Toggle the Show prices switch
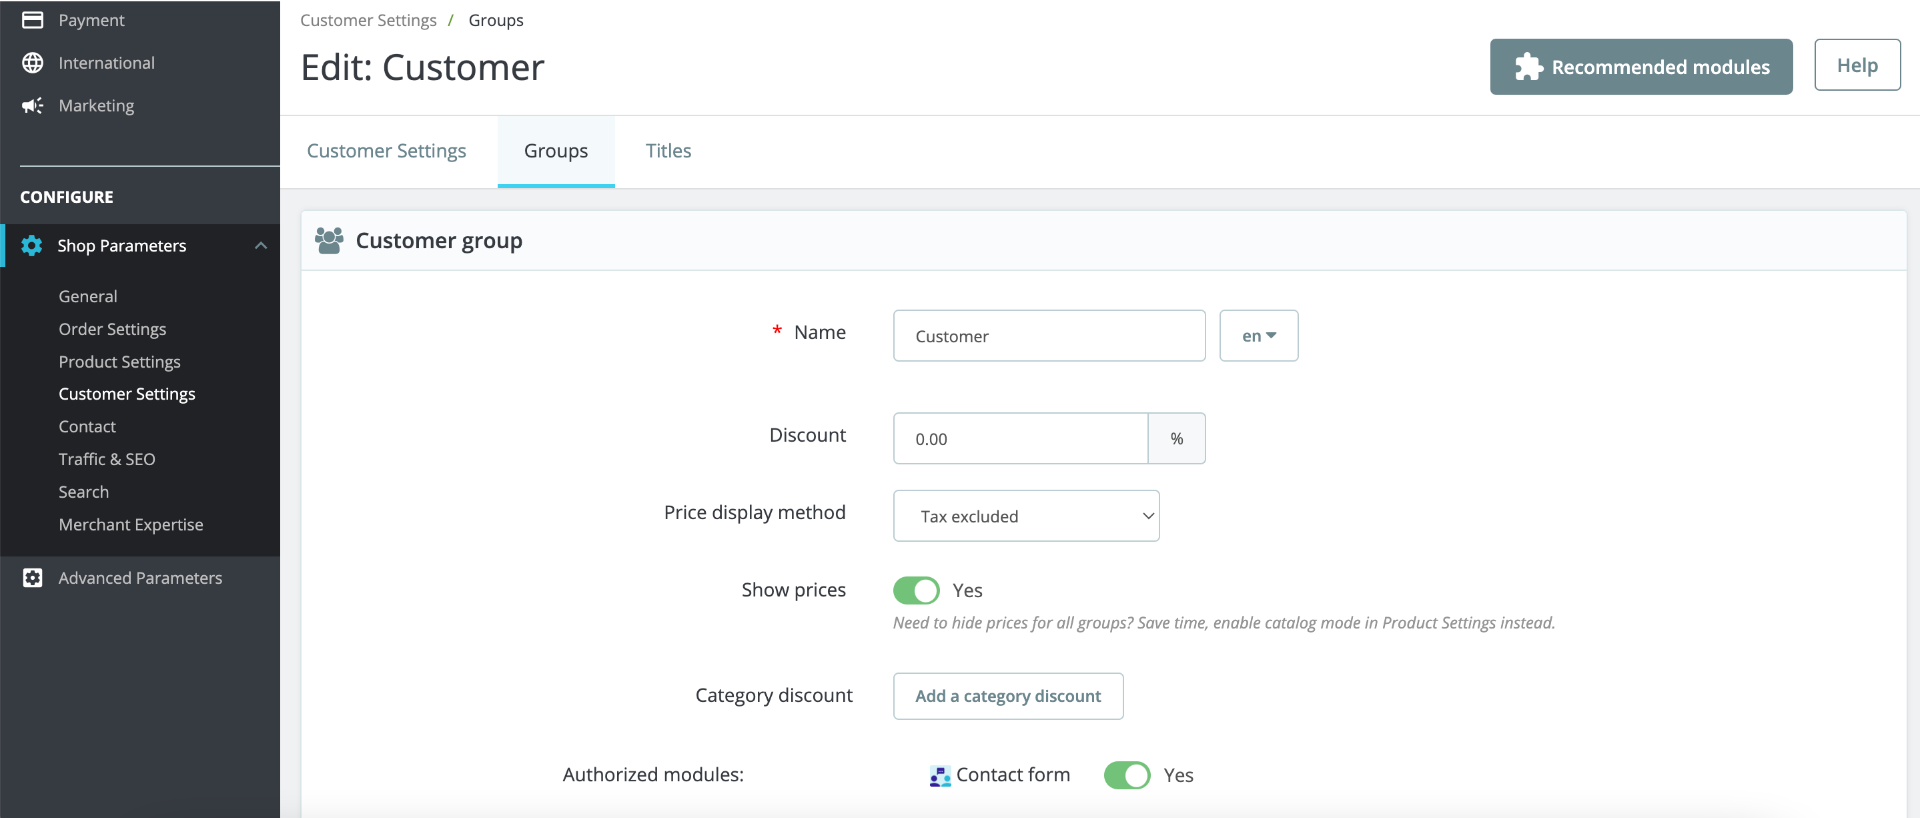 point(916,591)
